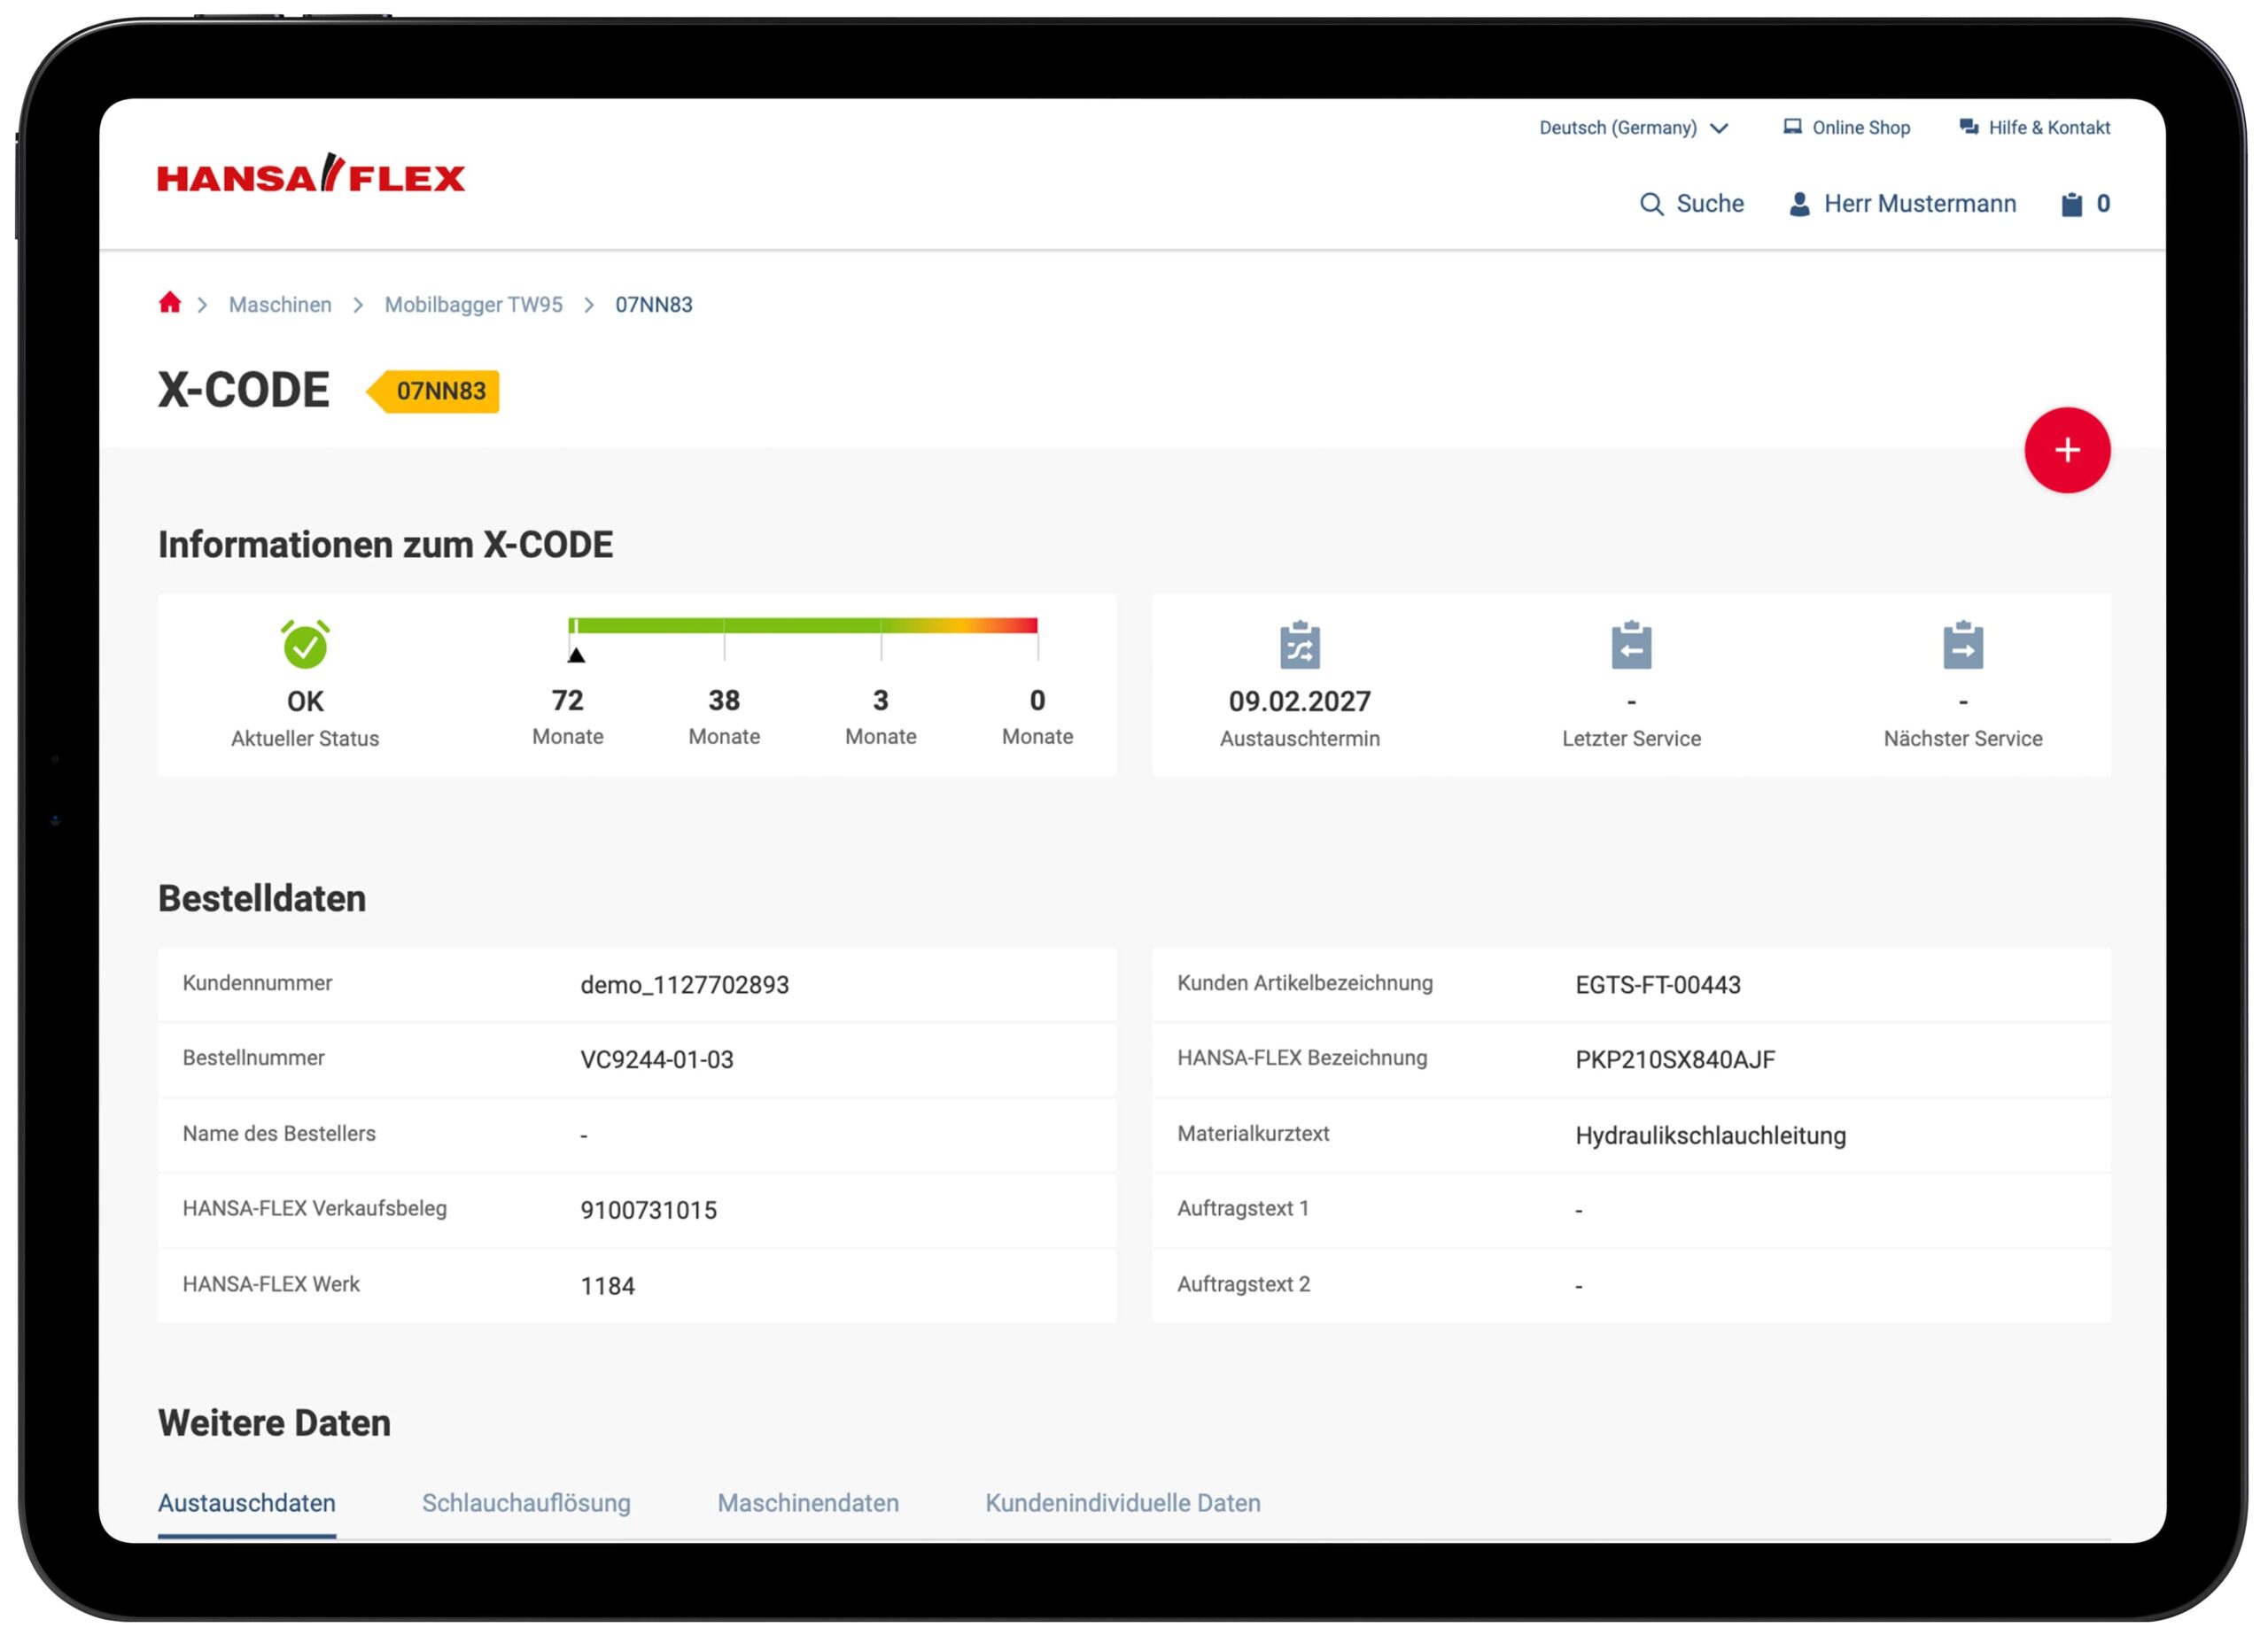Click the red home breadcrumb icon
This screenshot has height=1643, width=2268.
[x=170, y=303]
